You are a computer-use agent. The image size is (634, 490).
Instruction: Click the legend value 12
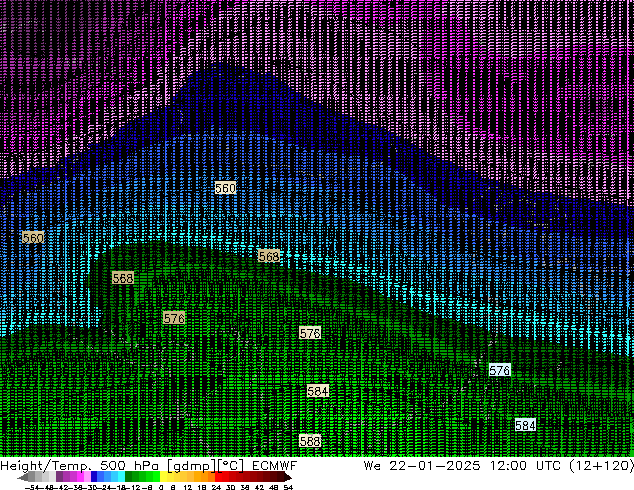click(x=188, y=487)
